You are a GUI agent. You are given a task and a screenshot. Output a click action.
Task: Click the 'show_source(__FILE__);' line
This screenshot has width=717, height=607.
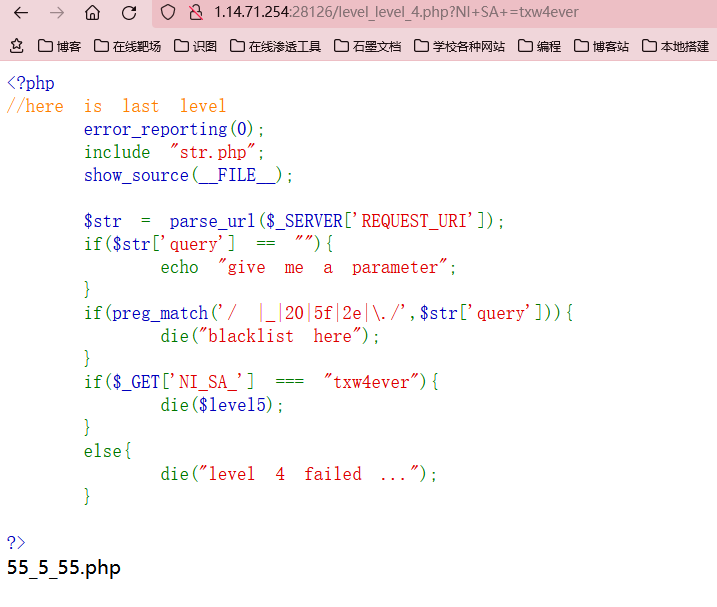pos(188,175)
